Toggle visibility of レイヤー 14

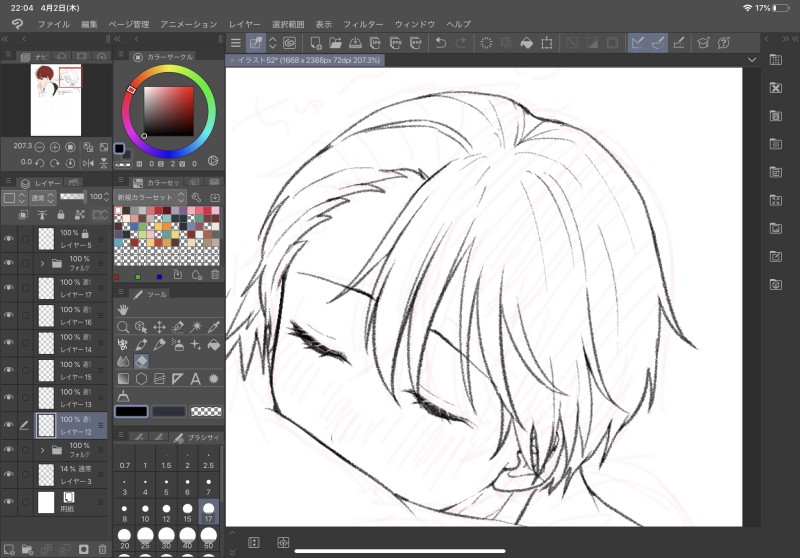[x=9, y=343]
